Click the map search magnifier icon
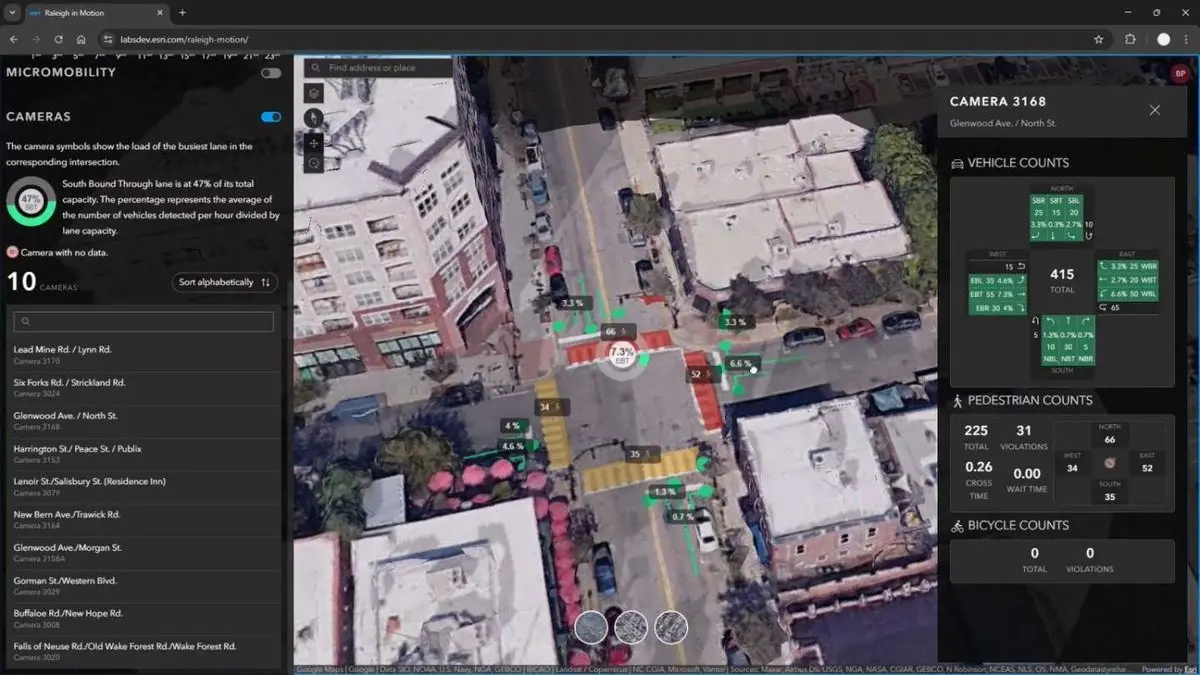Screen dimensions: 1200x675 pos(315,68)
